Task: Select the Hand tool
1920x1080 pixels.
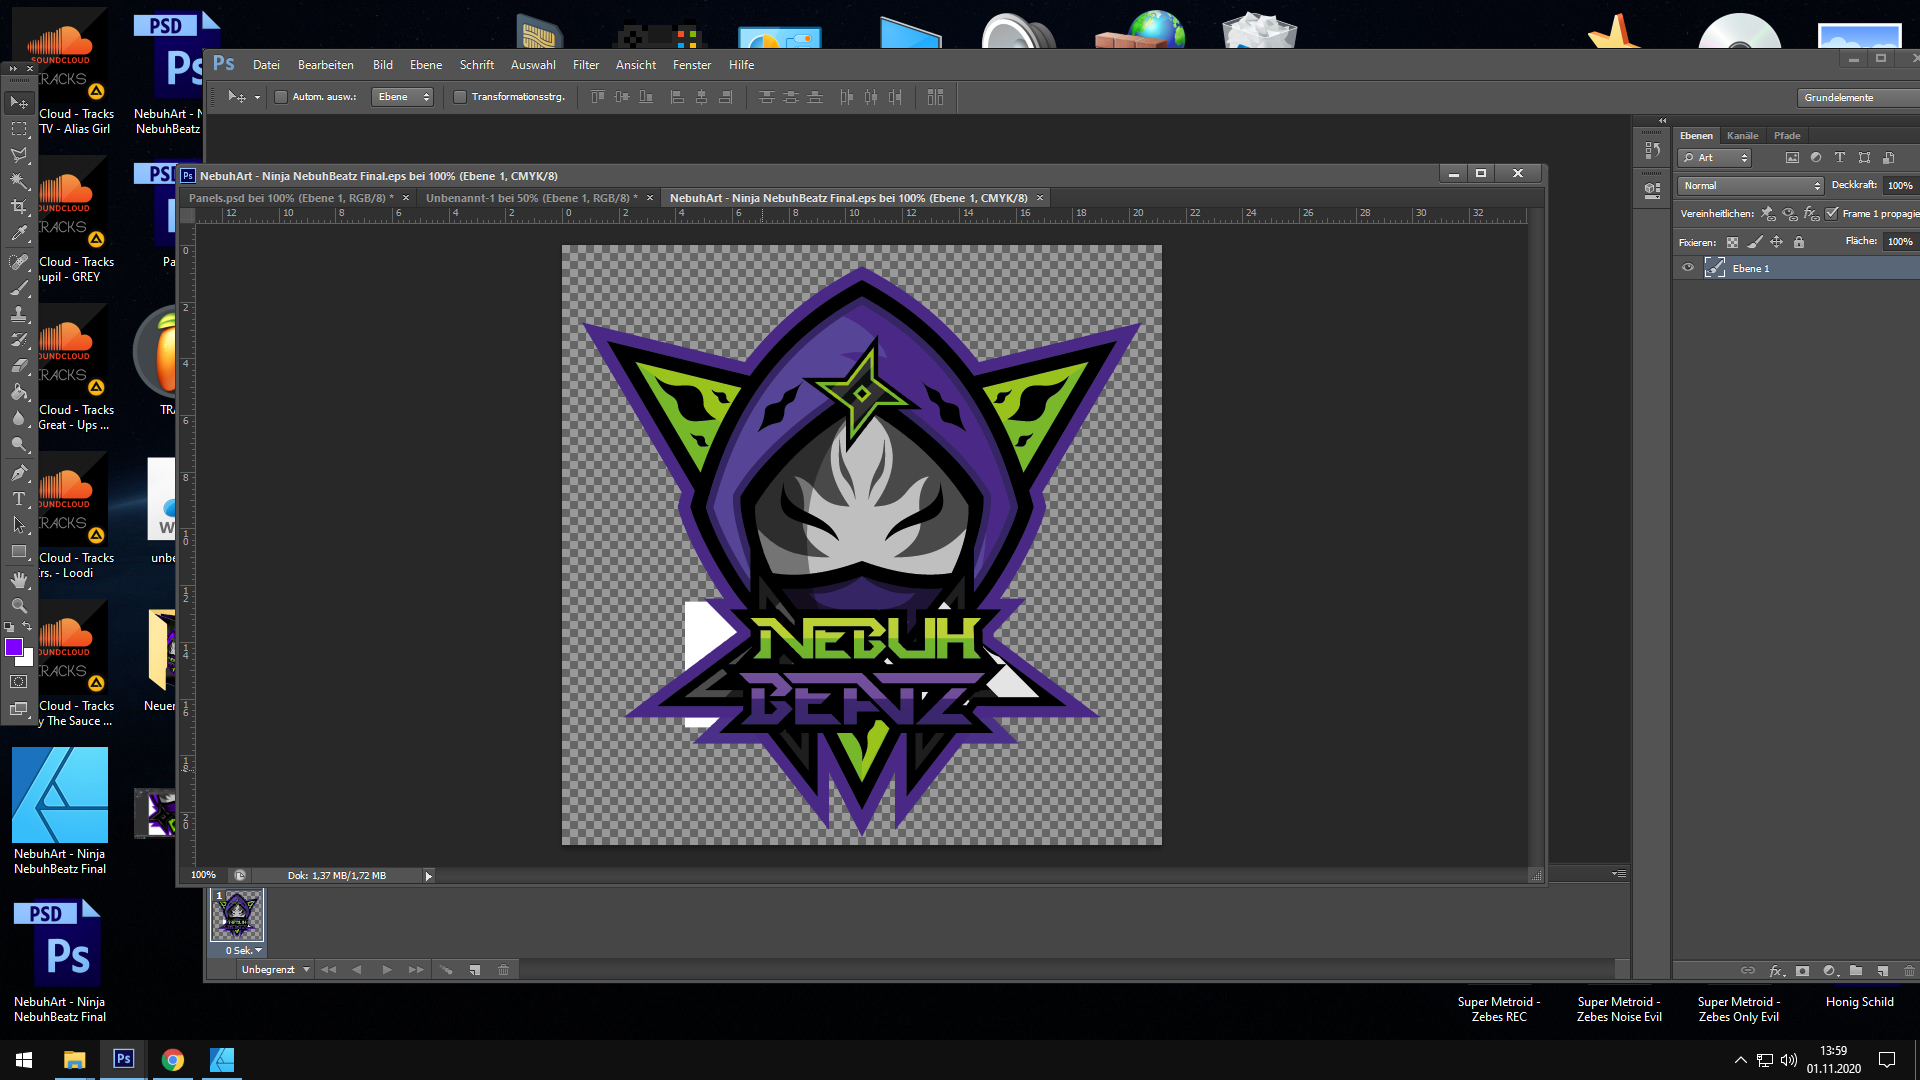Action: click(x=19, y=580)
